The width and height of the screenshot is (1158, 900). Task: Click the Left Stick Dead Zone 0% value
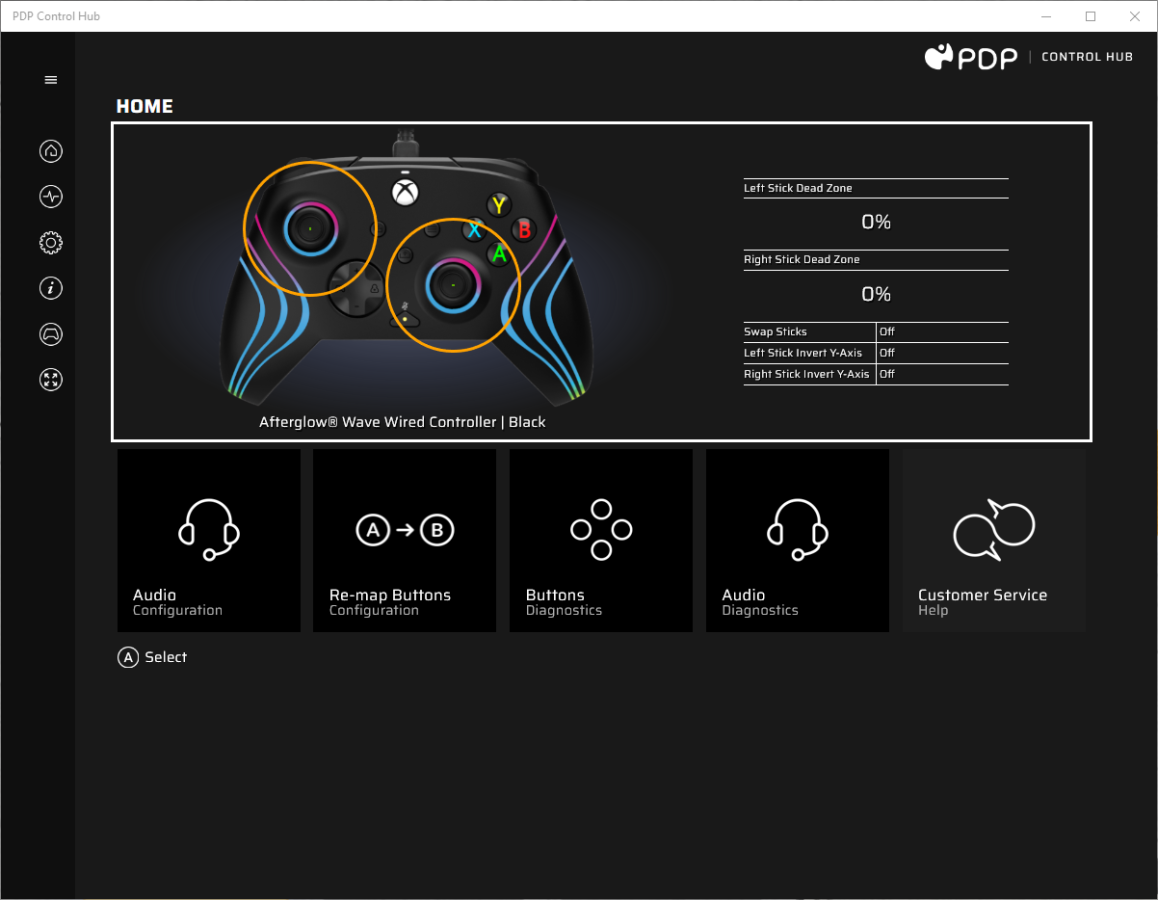click(876, 222)
